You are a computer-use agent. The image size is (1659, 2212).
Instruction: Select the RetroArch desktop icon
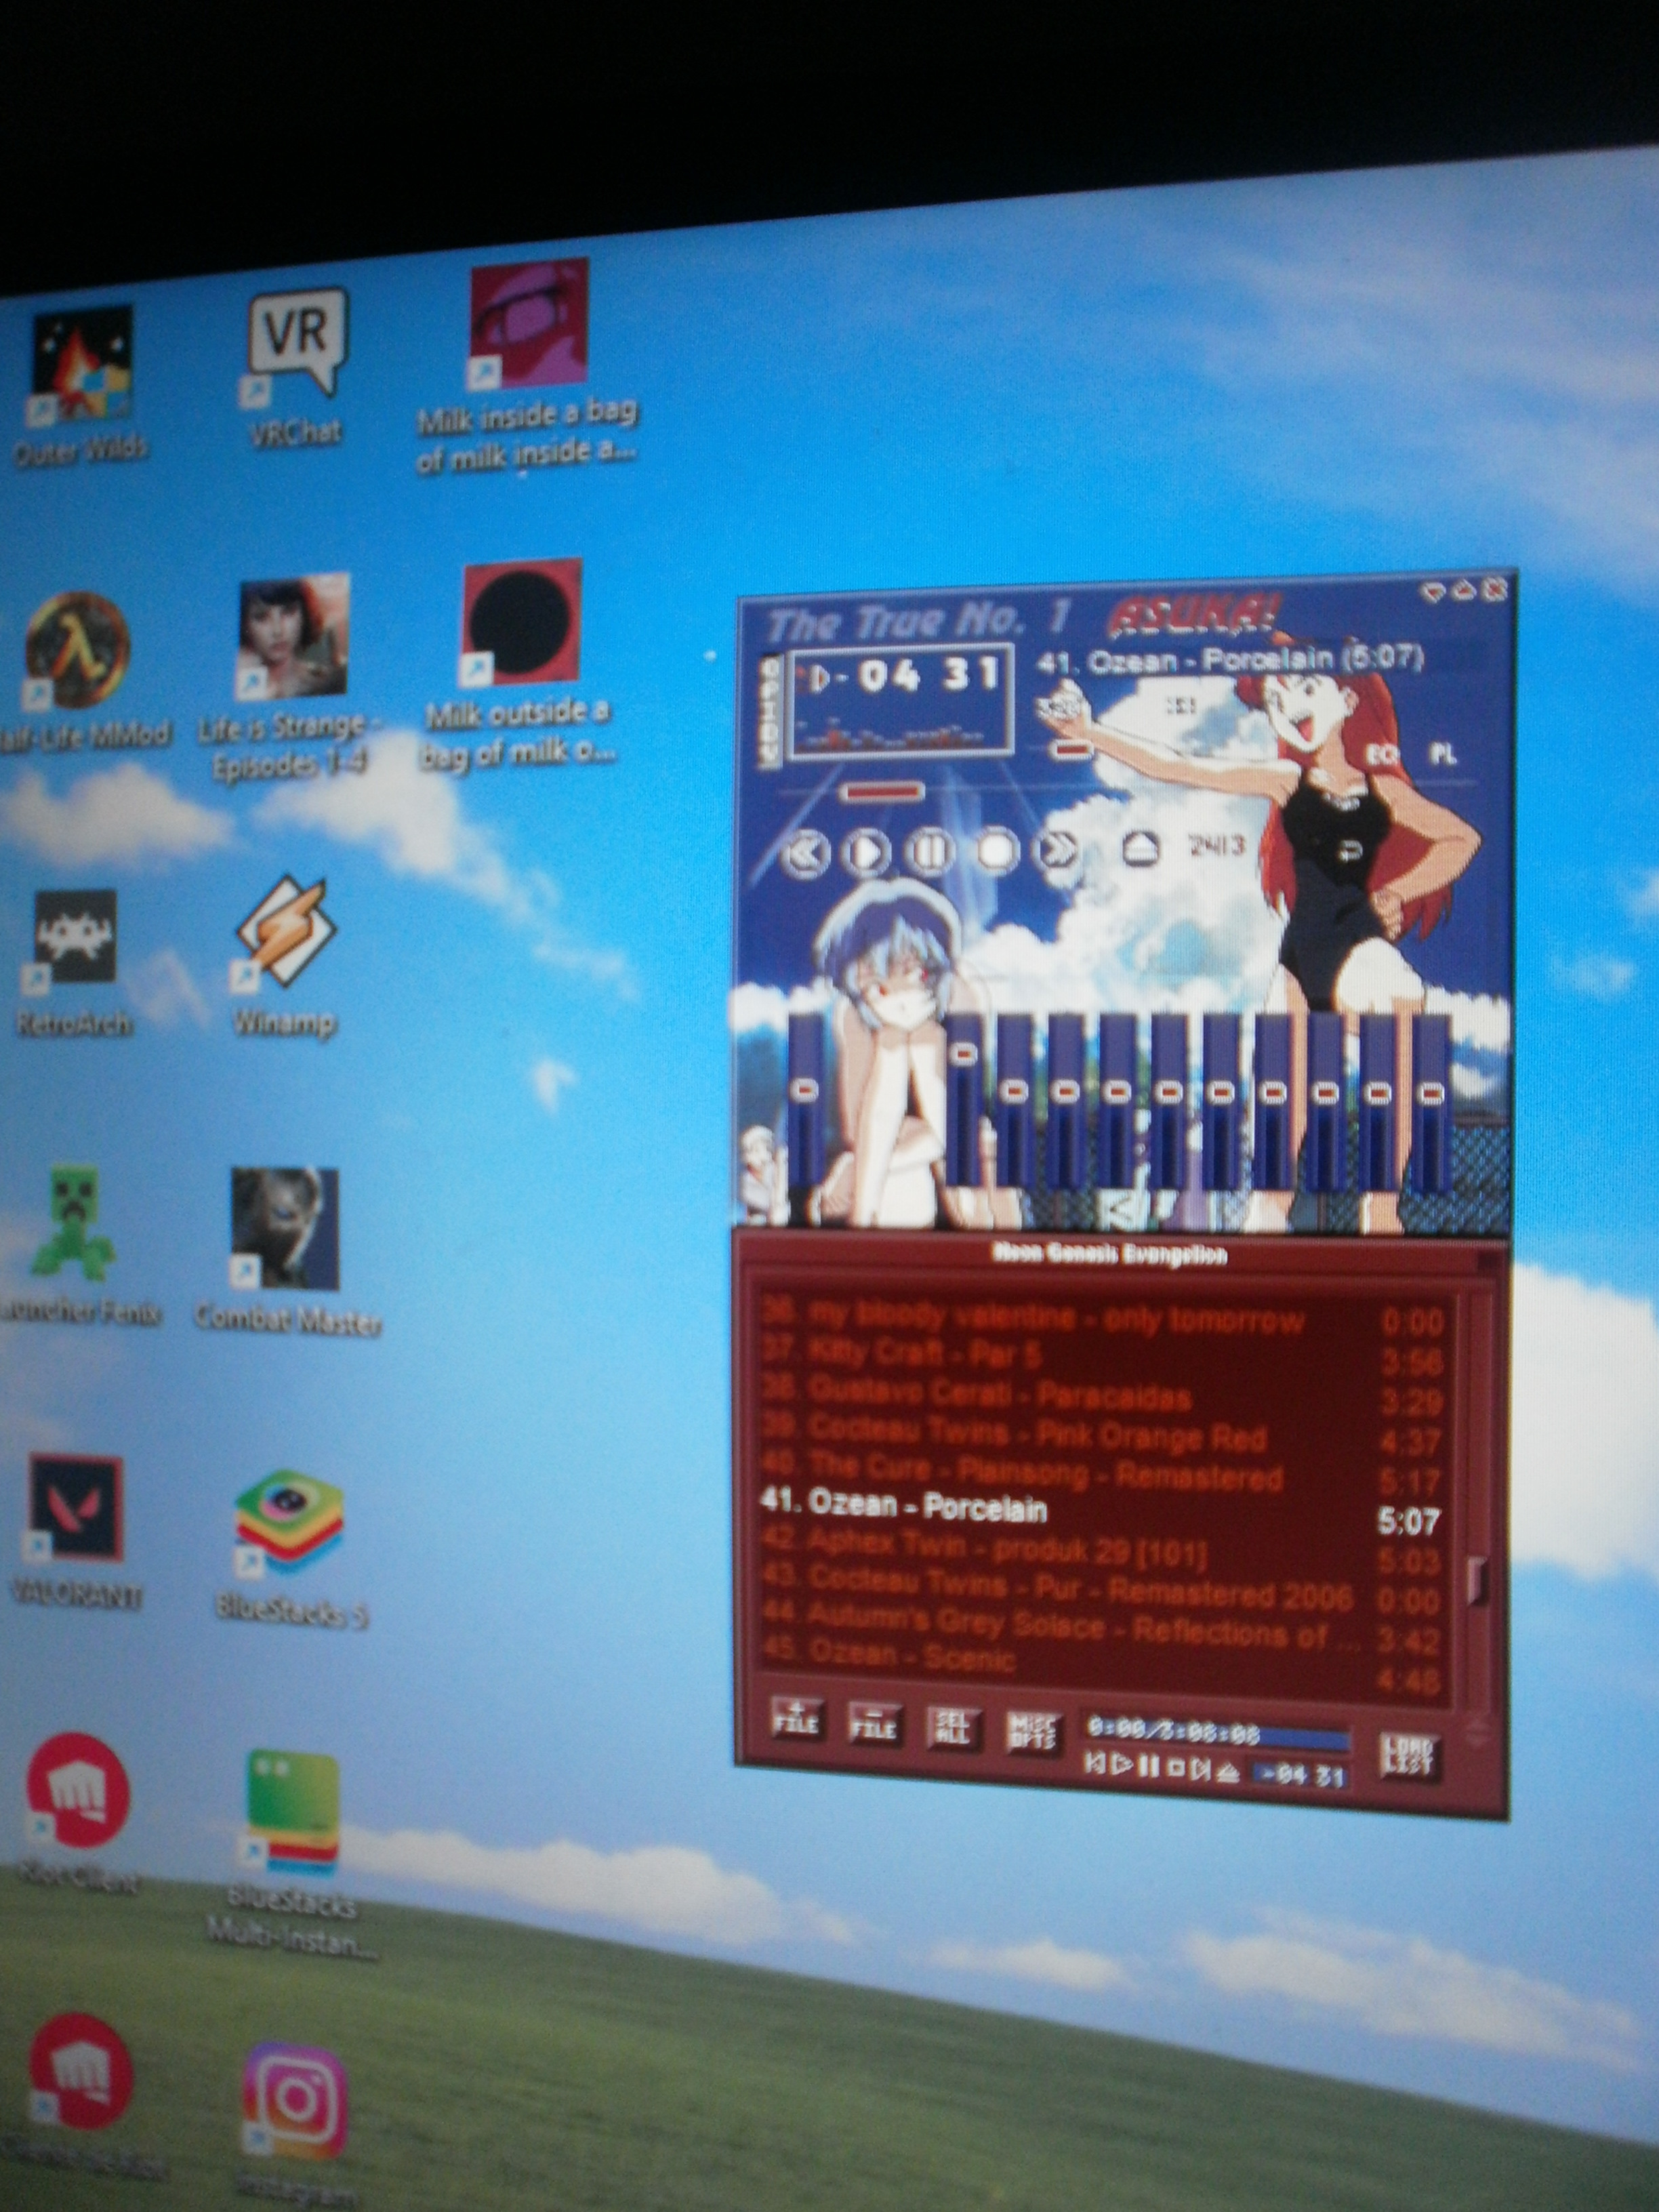(74, 962)
